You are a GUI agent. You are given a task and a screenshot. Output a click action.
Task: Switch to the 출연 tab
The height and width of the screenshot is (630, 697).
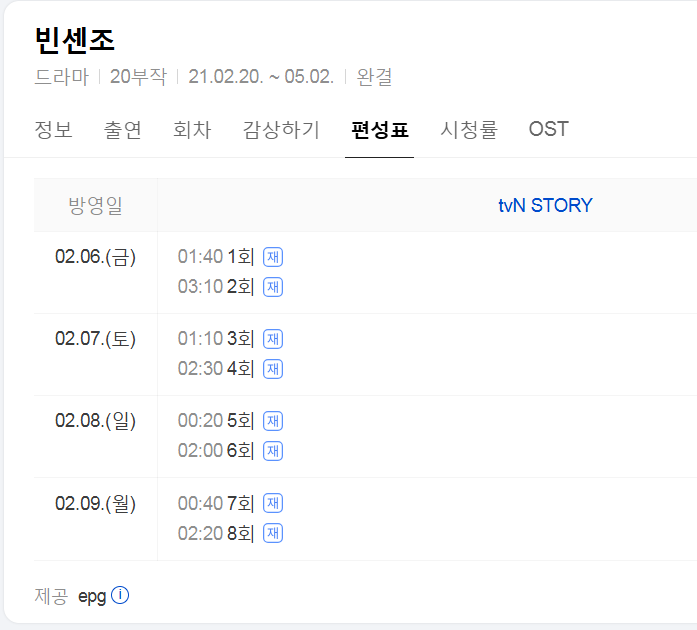point(122,130)
